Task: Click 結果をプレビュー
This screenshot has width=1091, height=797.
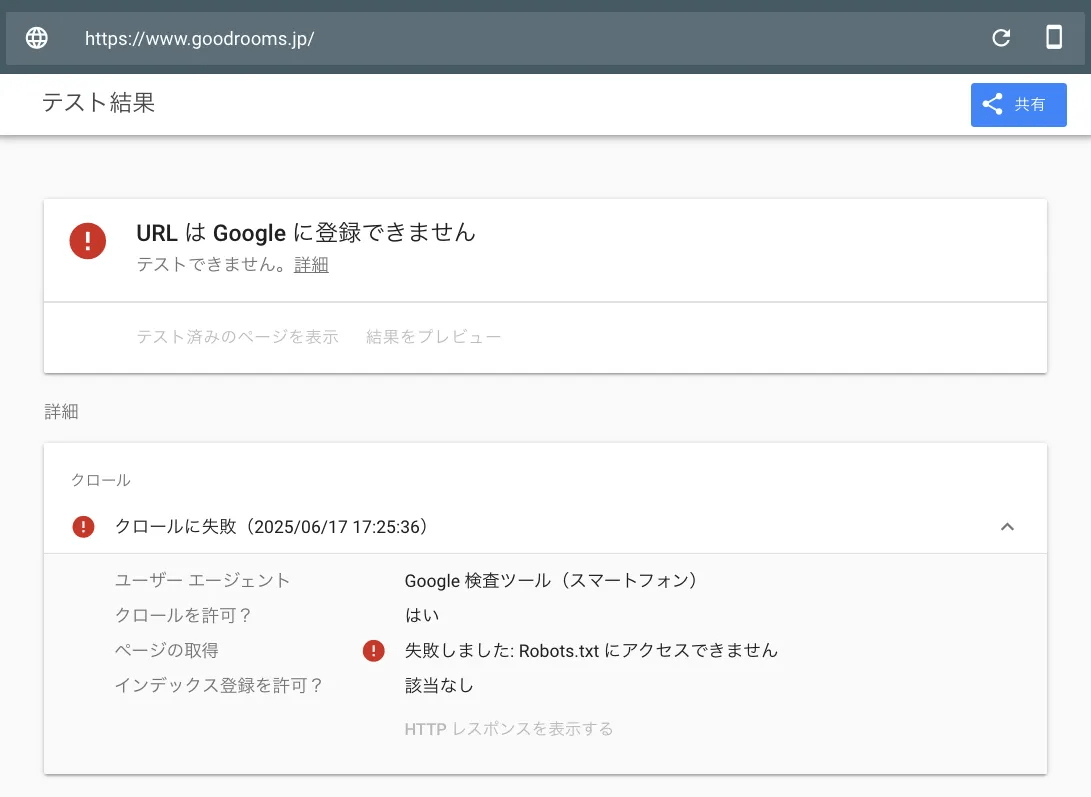Action: (x=433, y=337)
